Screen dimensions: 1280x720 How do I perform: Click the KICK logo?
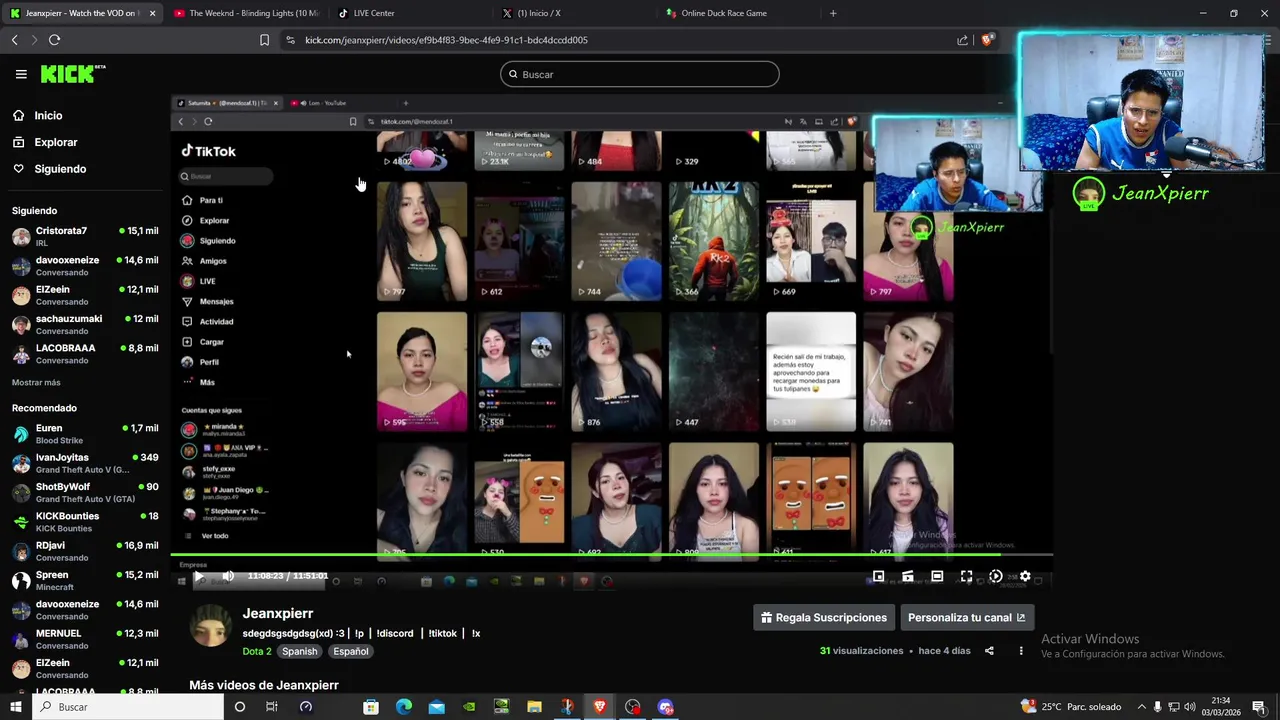(x=72, y=74)
